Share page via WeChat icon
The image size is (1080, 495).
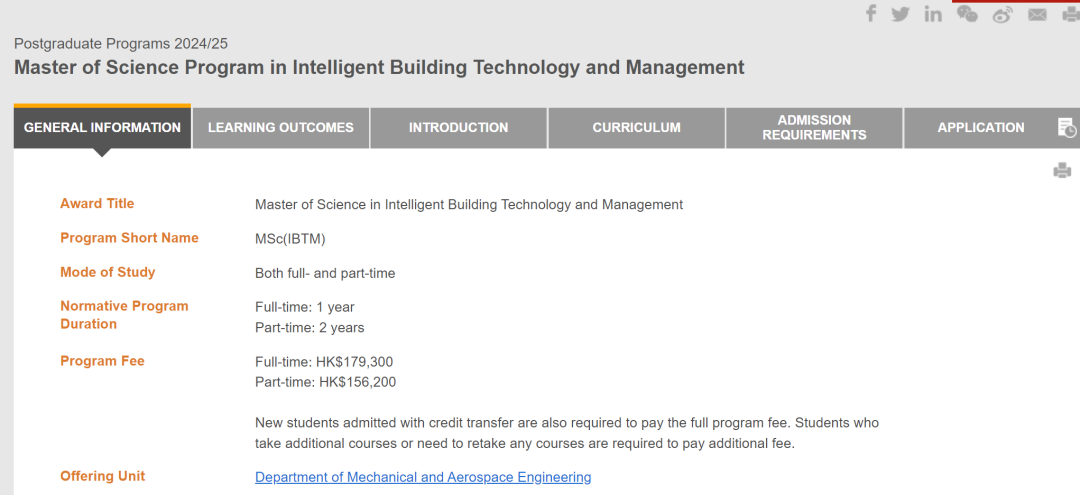pos(967,13)
